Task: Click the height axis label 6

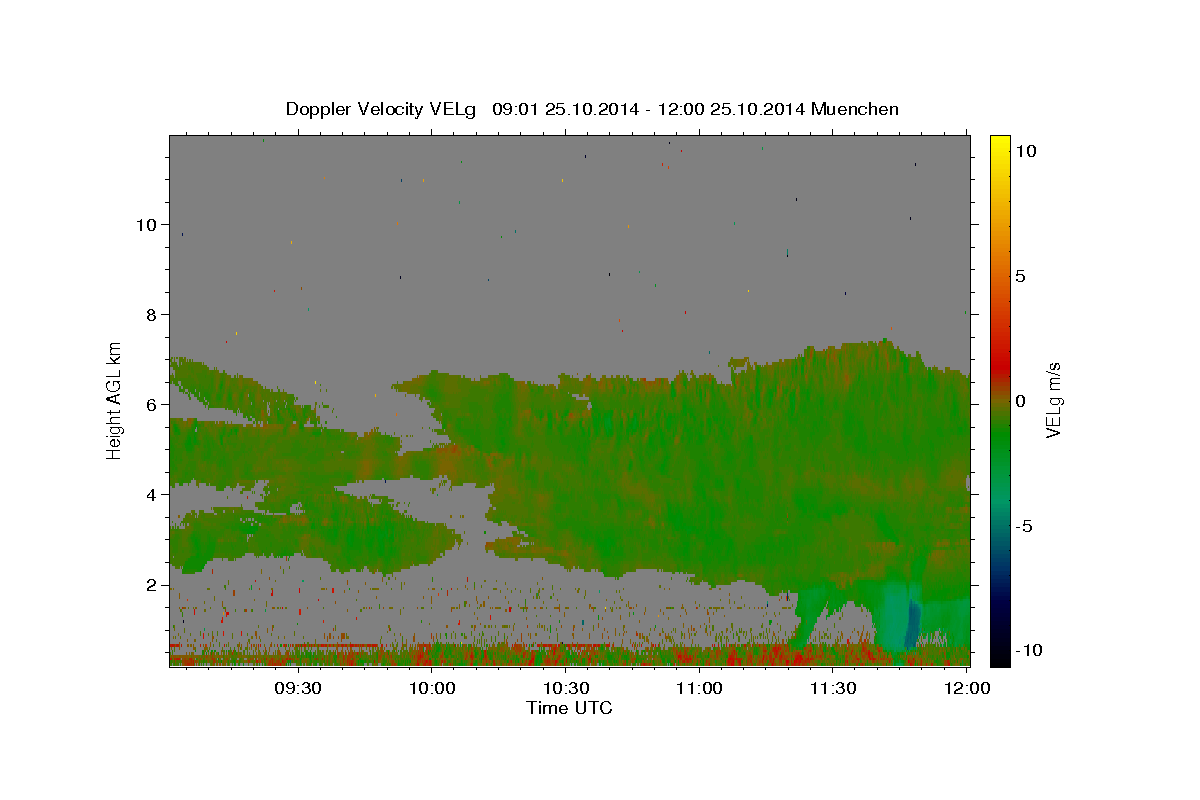Action: (151, 404)
